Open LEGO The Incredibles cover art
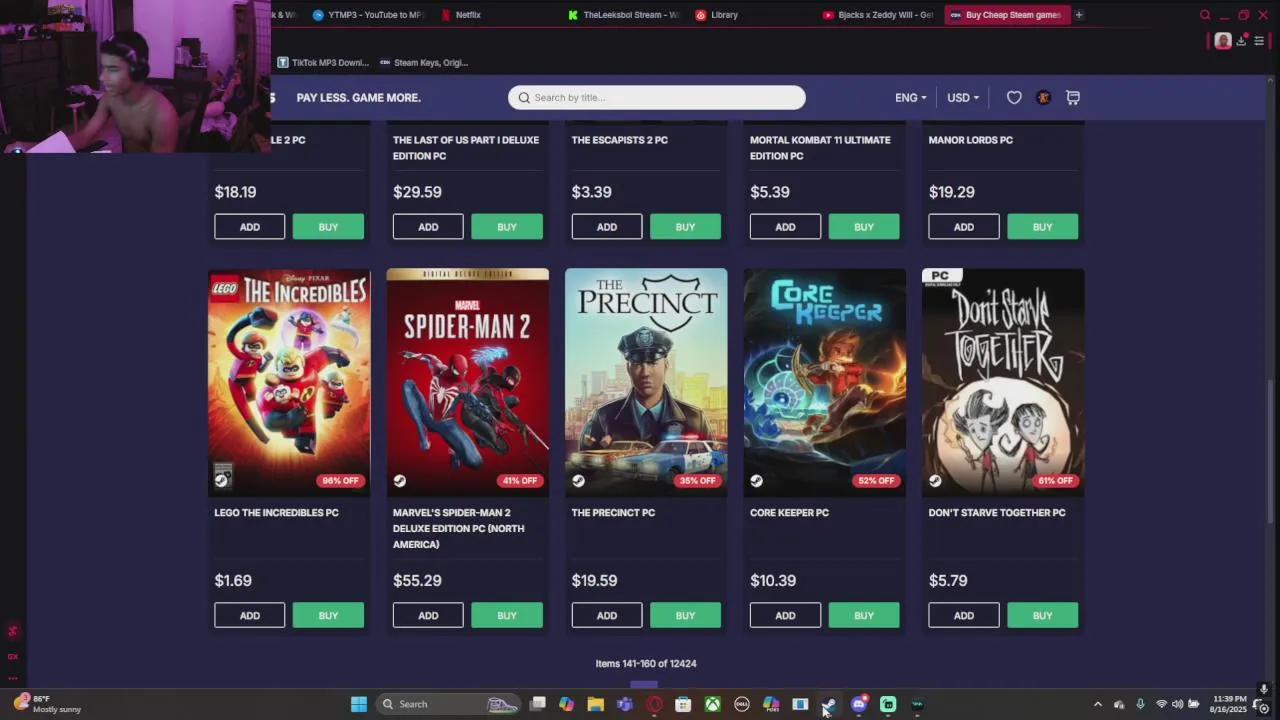 289,382
